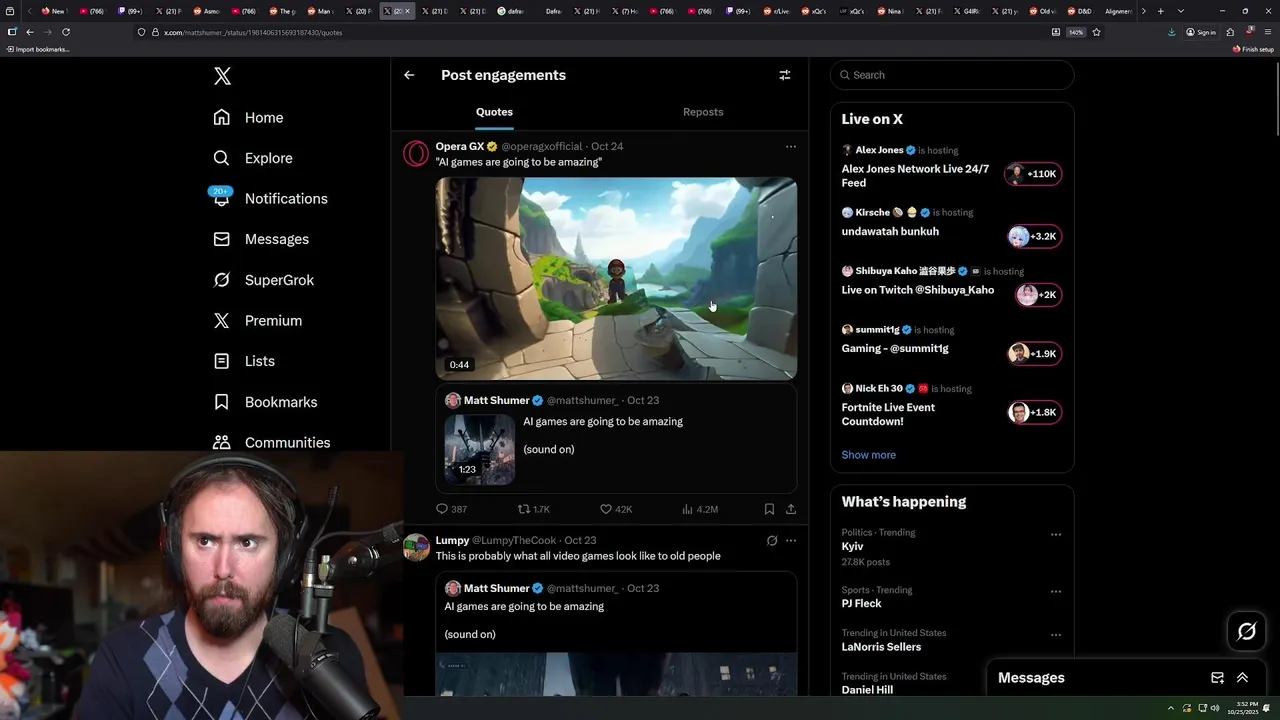The image size is (1280, 720).
Task: Open the PJ Fleck trending topic
Action: pos(861,604)
